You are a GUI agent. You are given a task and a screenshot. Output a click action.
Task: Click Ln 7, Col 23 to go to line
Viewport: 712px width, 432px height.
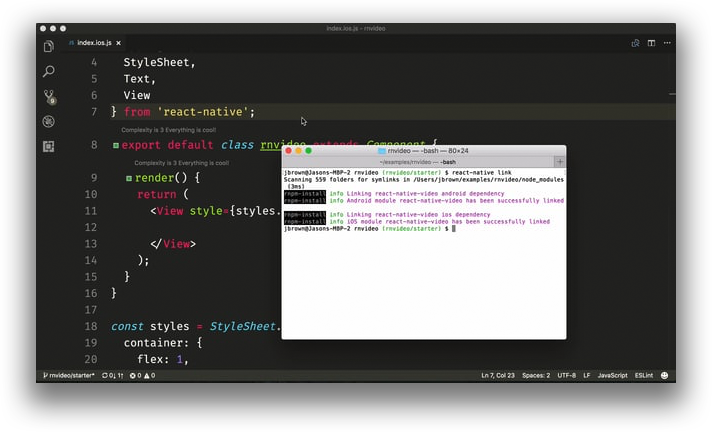pyautogui.click(x=498, y=376)
